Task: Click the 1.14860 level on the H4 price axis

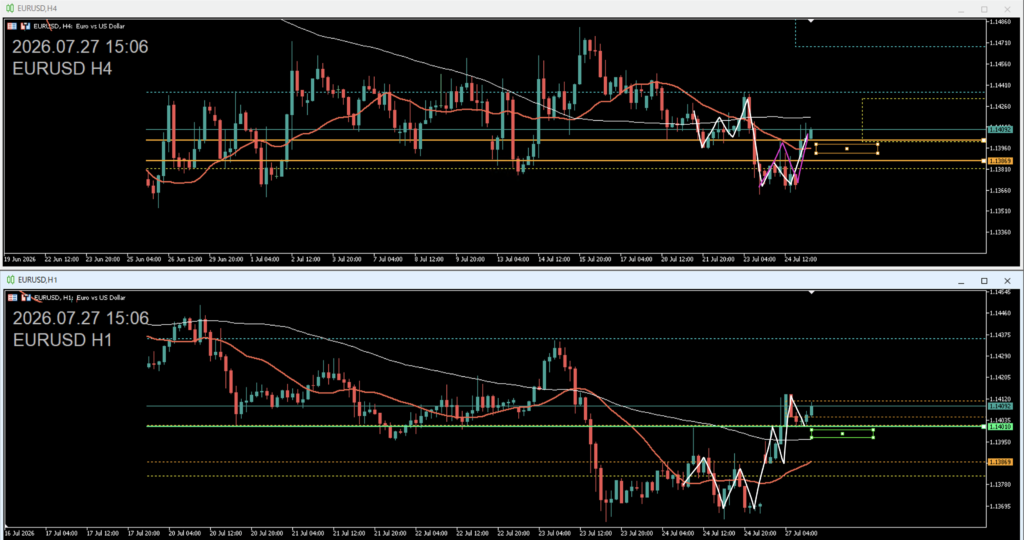Action: (1001, 22)
